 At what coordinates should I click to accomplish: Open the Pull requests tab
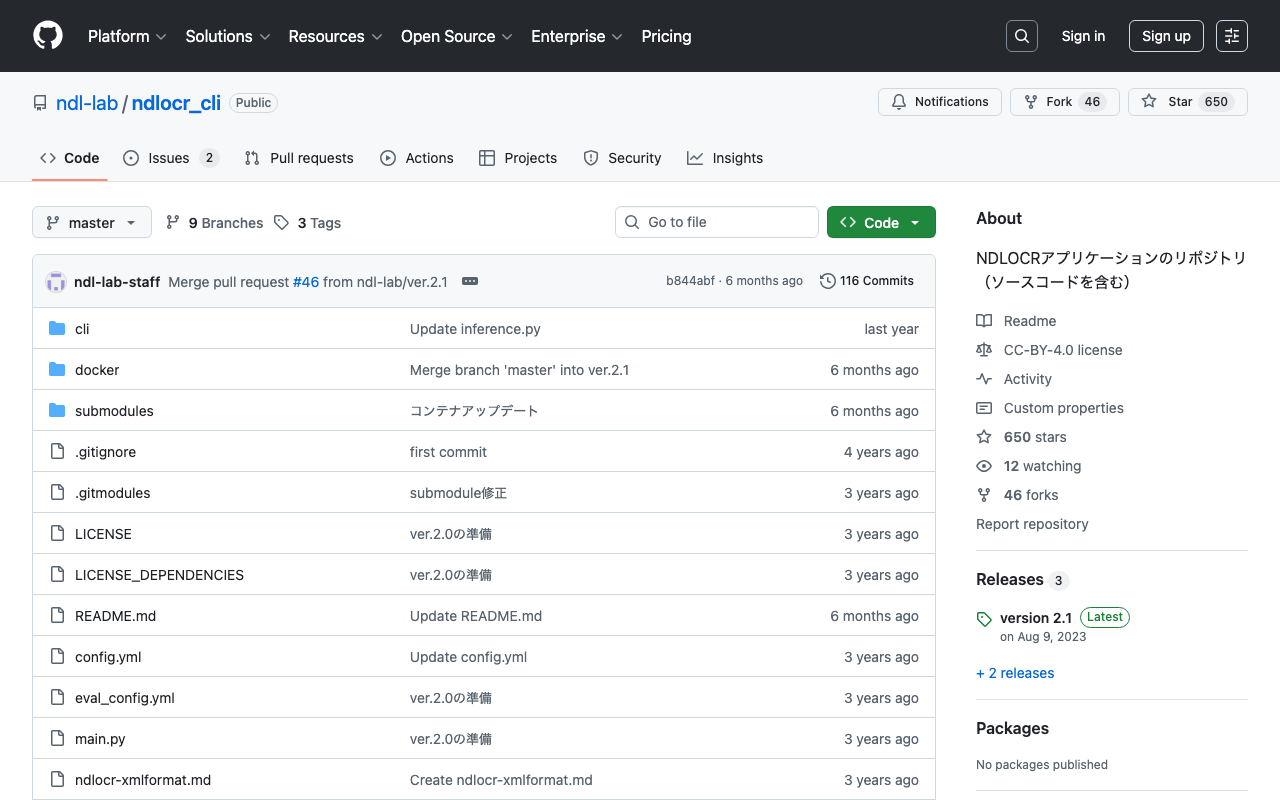click(x=299, y=158)
